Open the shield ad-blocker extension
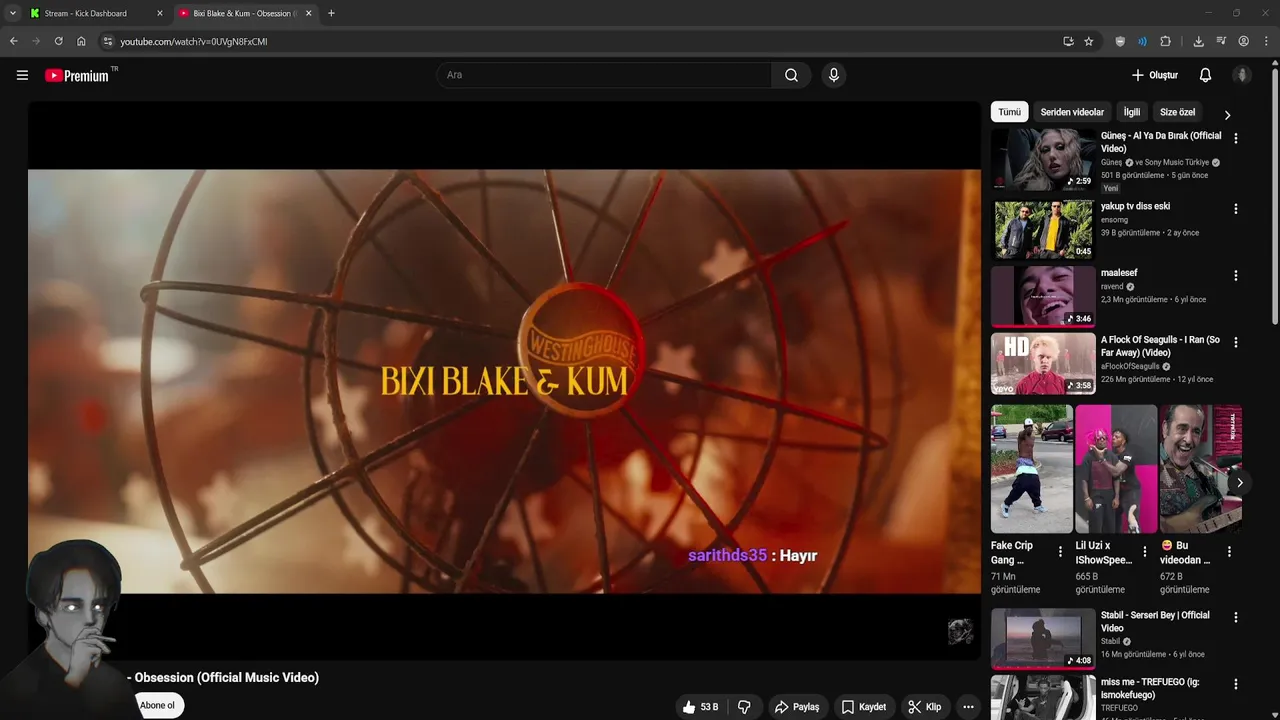The width and height of the screenshot is (1280, 720). [x=1120, y=41]
